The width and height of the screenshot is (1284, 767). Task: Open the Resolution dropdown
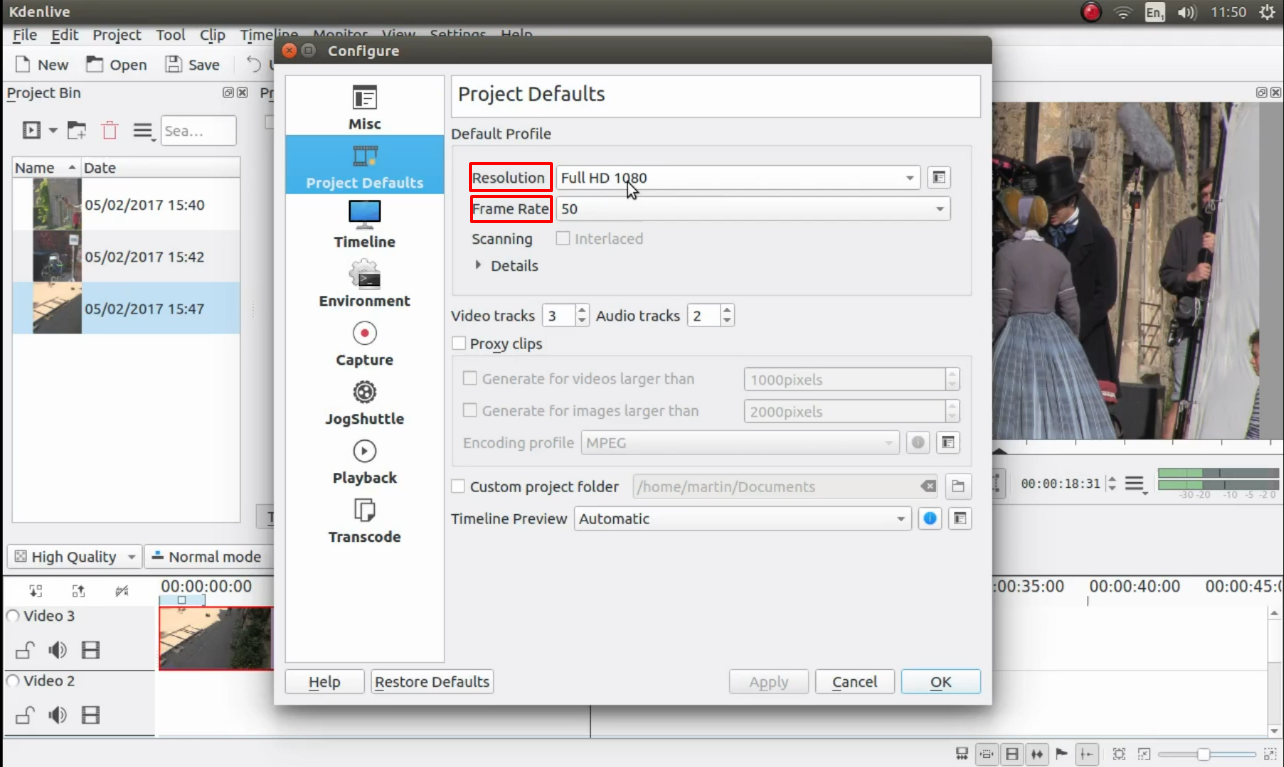738,178
